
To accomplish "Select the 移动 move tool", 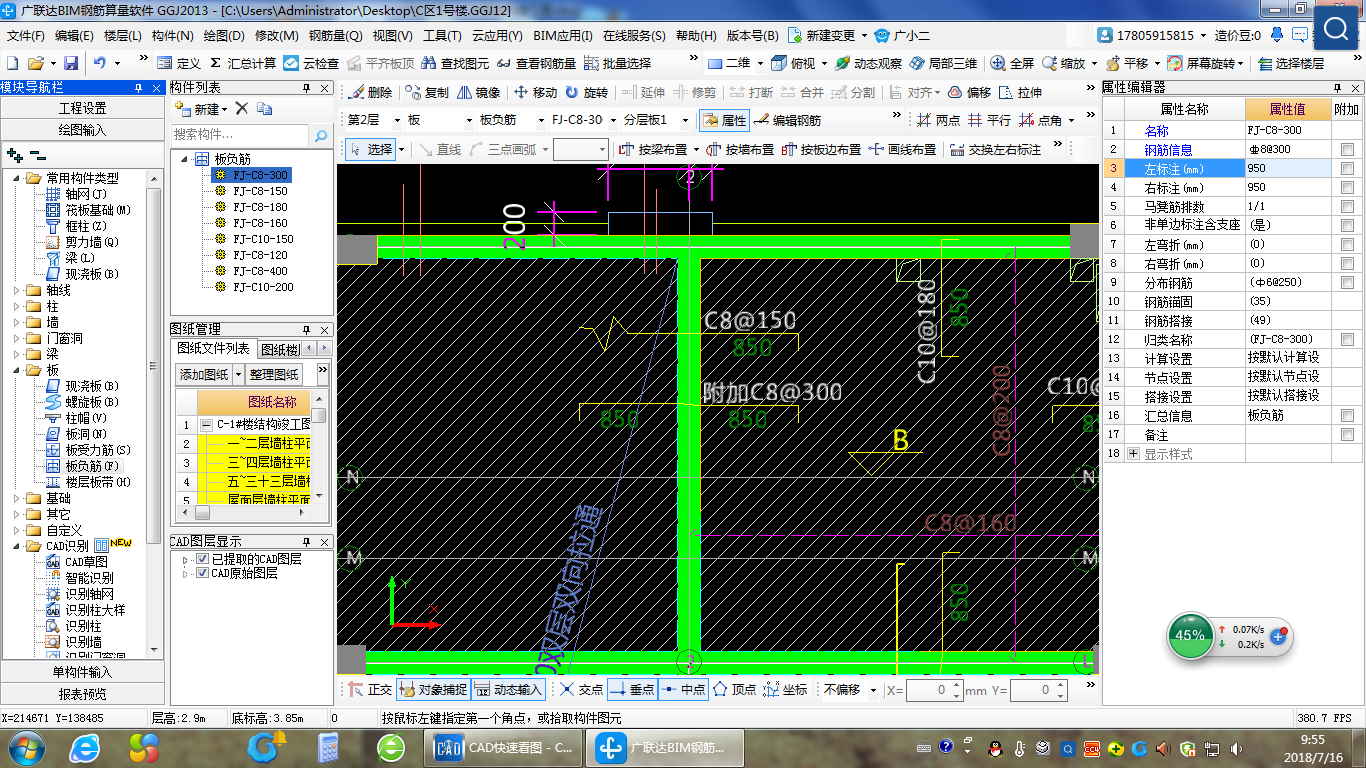I will coord(535,92).
